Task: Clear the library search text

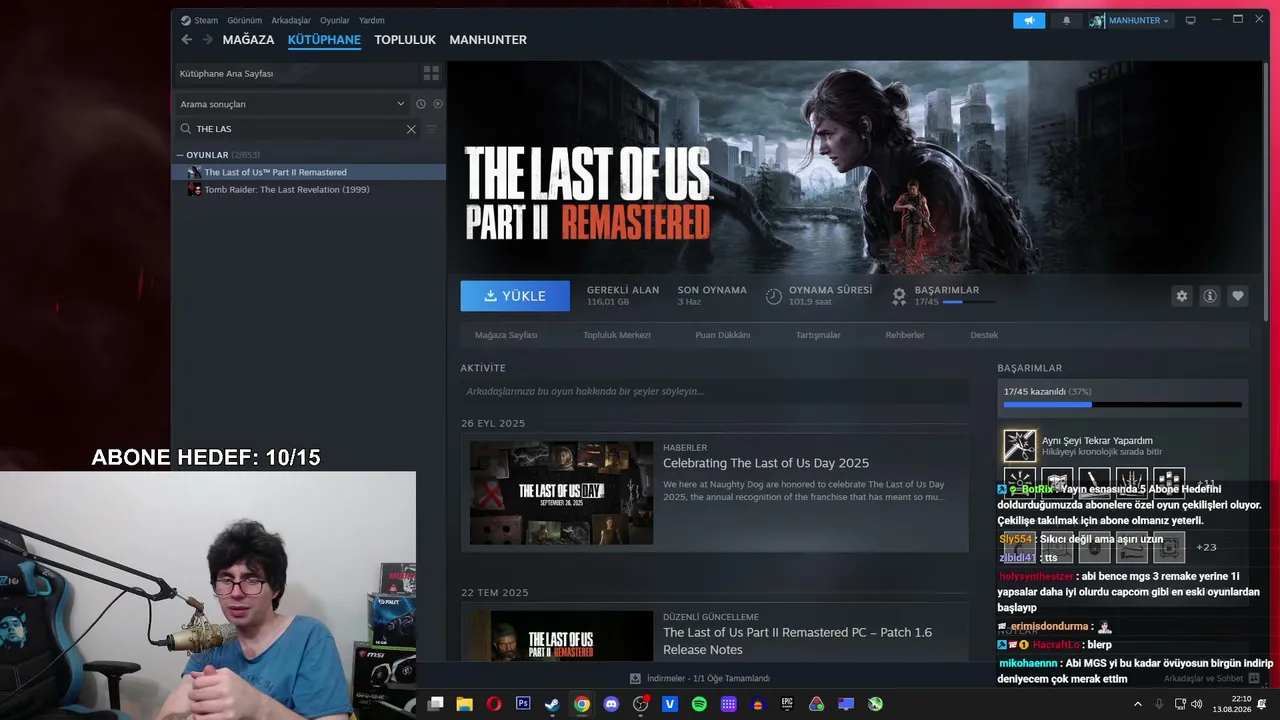Action: coord(411,129)
